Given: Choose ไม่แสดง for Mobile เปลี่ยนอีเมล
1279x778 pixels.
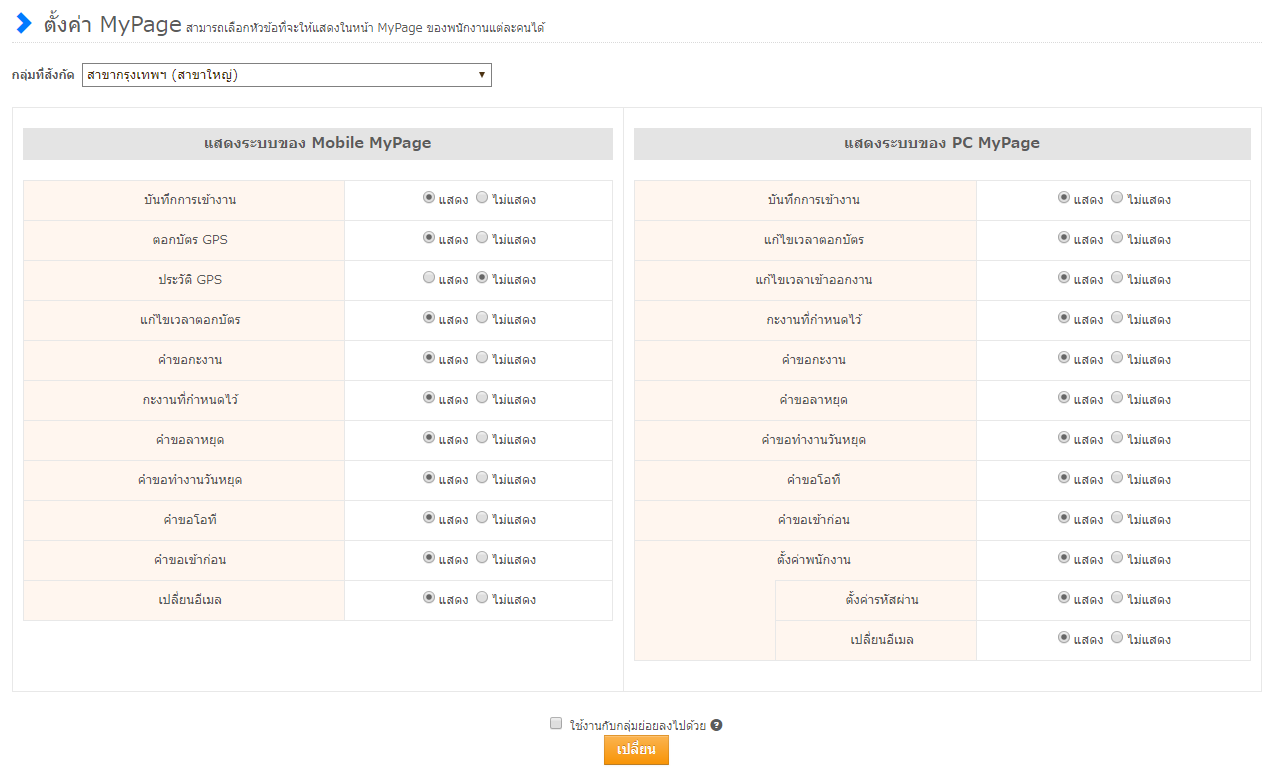Looking at the screenshot, I should tap(482, 598).
